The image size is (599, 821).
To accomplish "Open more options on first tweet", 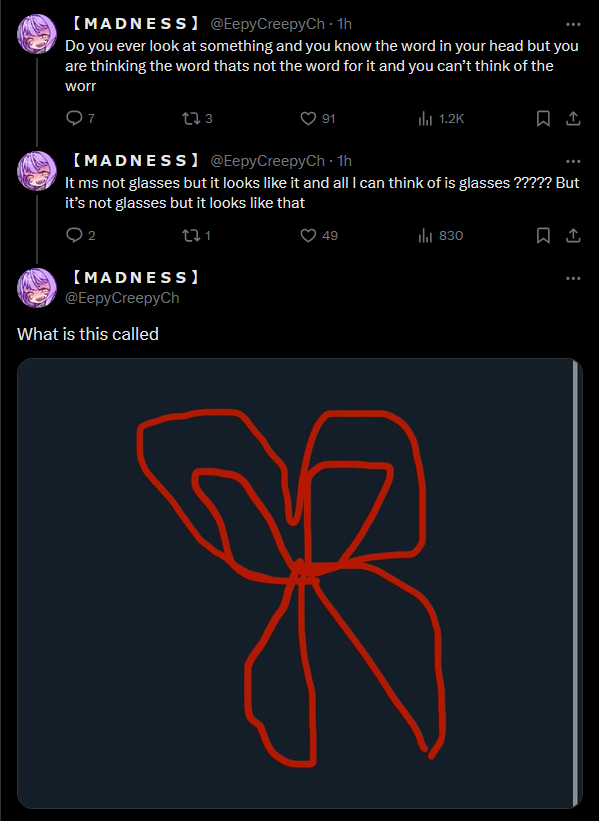I will (x=573, y=25).
